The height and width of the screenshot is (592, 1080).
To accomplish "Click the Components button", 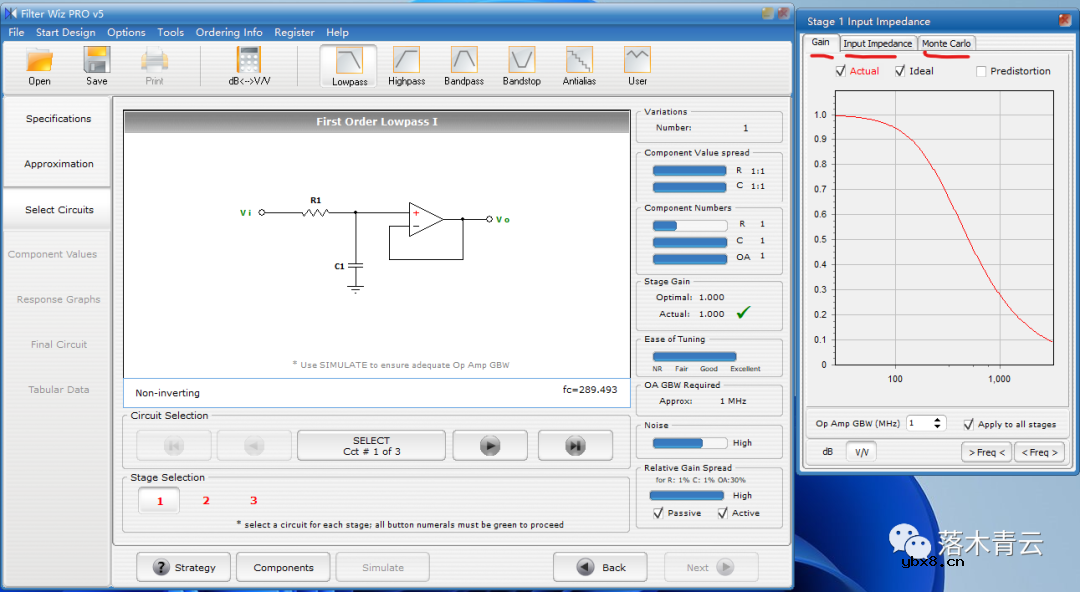I will click(283, 567).
